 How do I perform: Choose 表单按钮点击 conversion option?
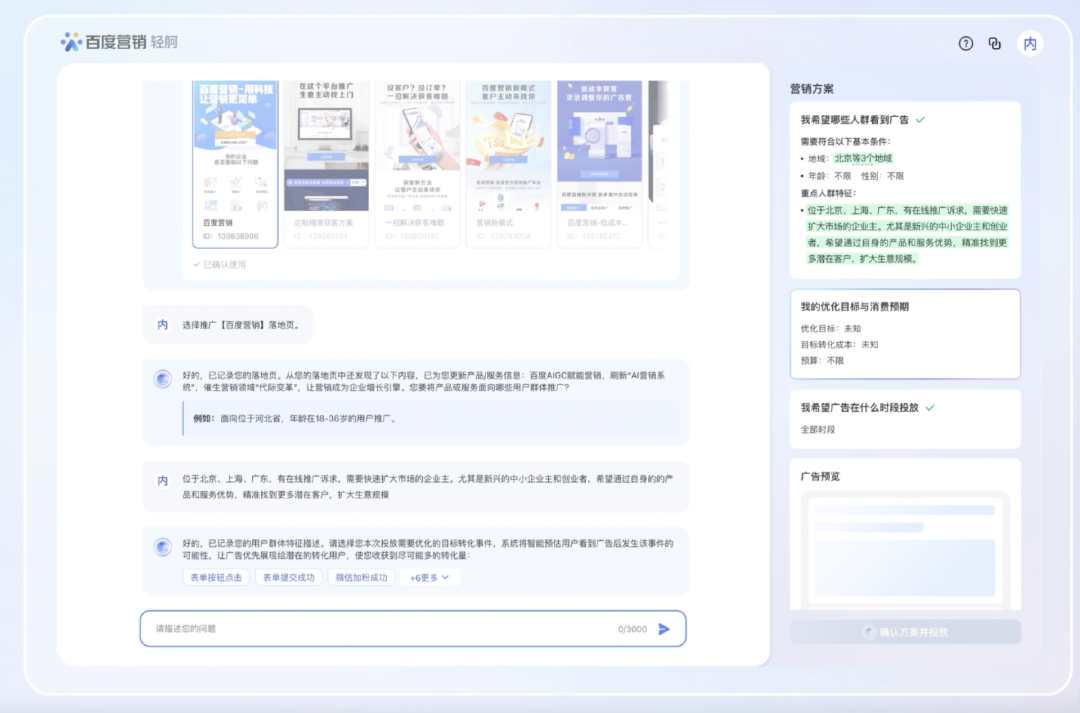(216, 577)
